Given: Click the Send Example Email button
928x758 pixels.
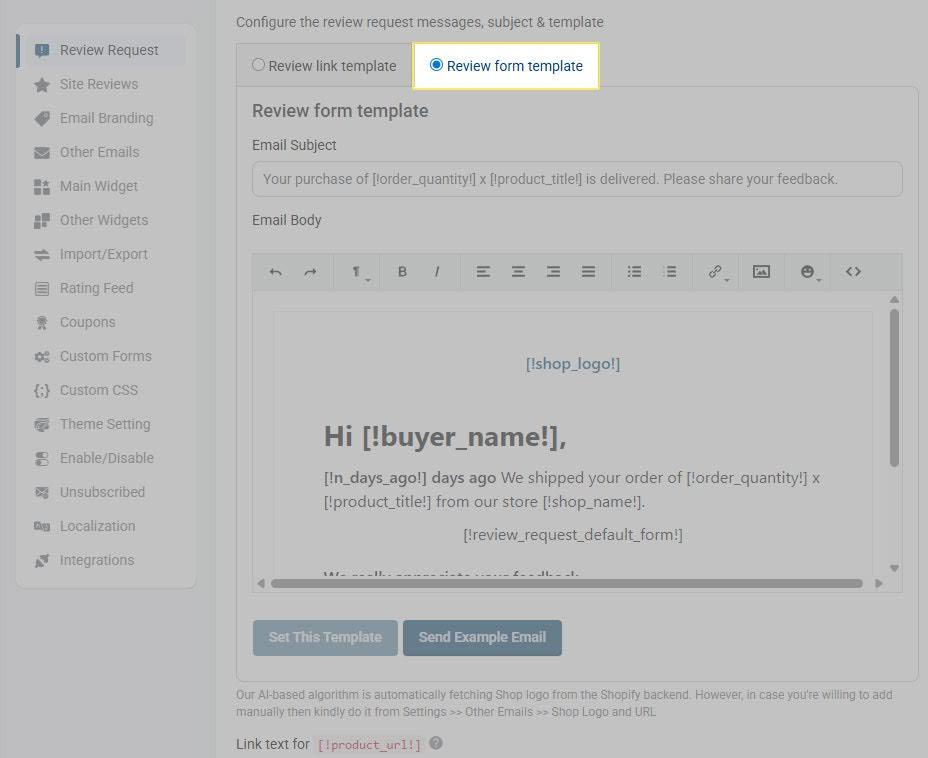Looking at the screenshot, I should 482,637.
